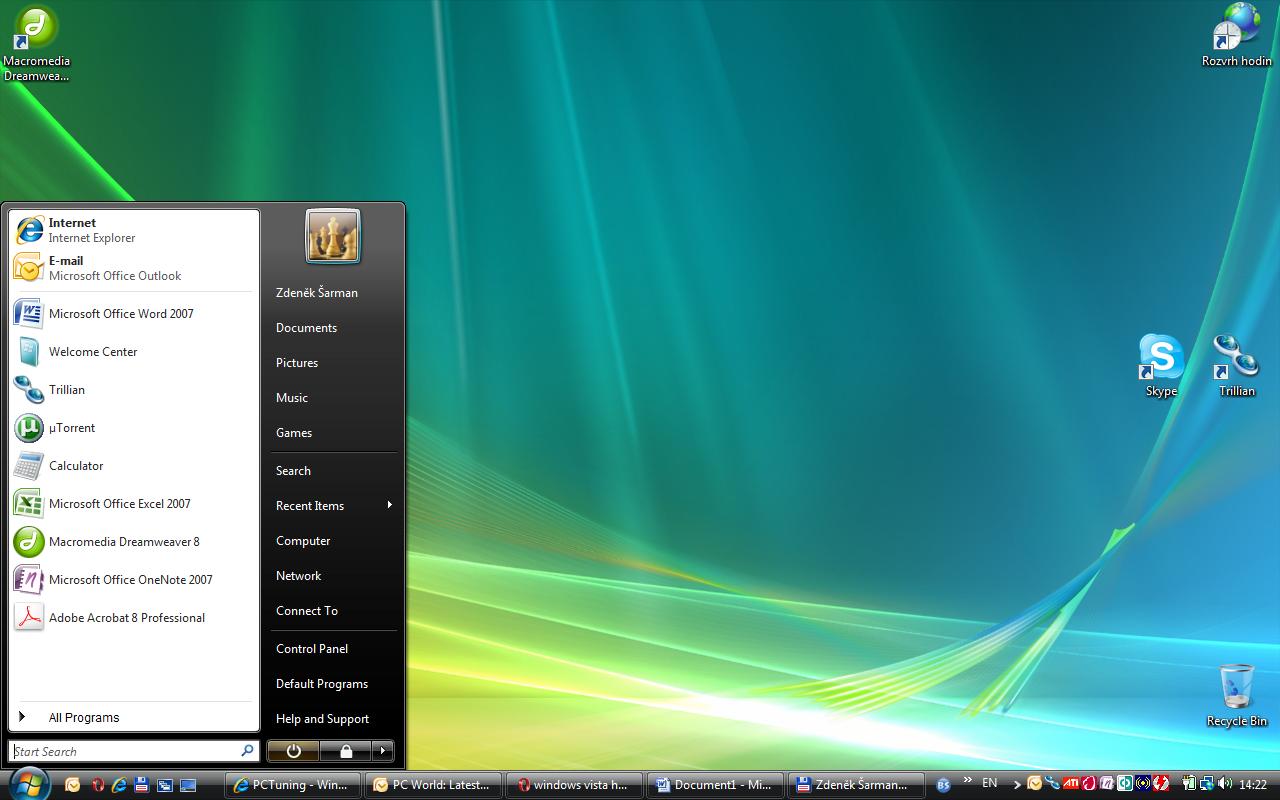Click the battery power tray icon
The image size is (1280, 800).
(x=1189, y=783)
